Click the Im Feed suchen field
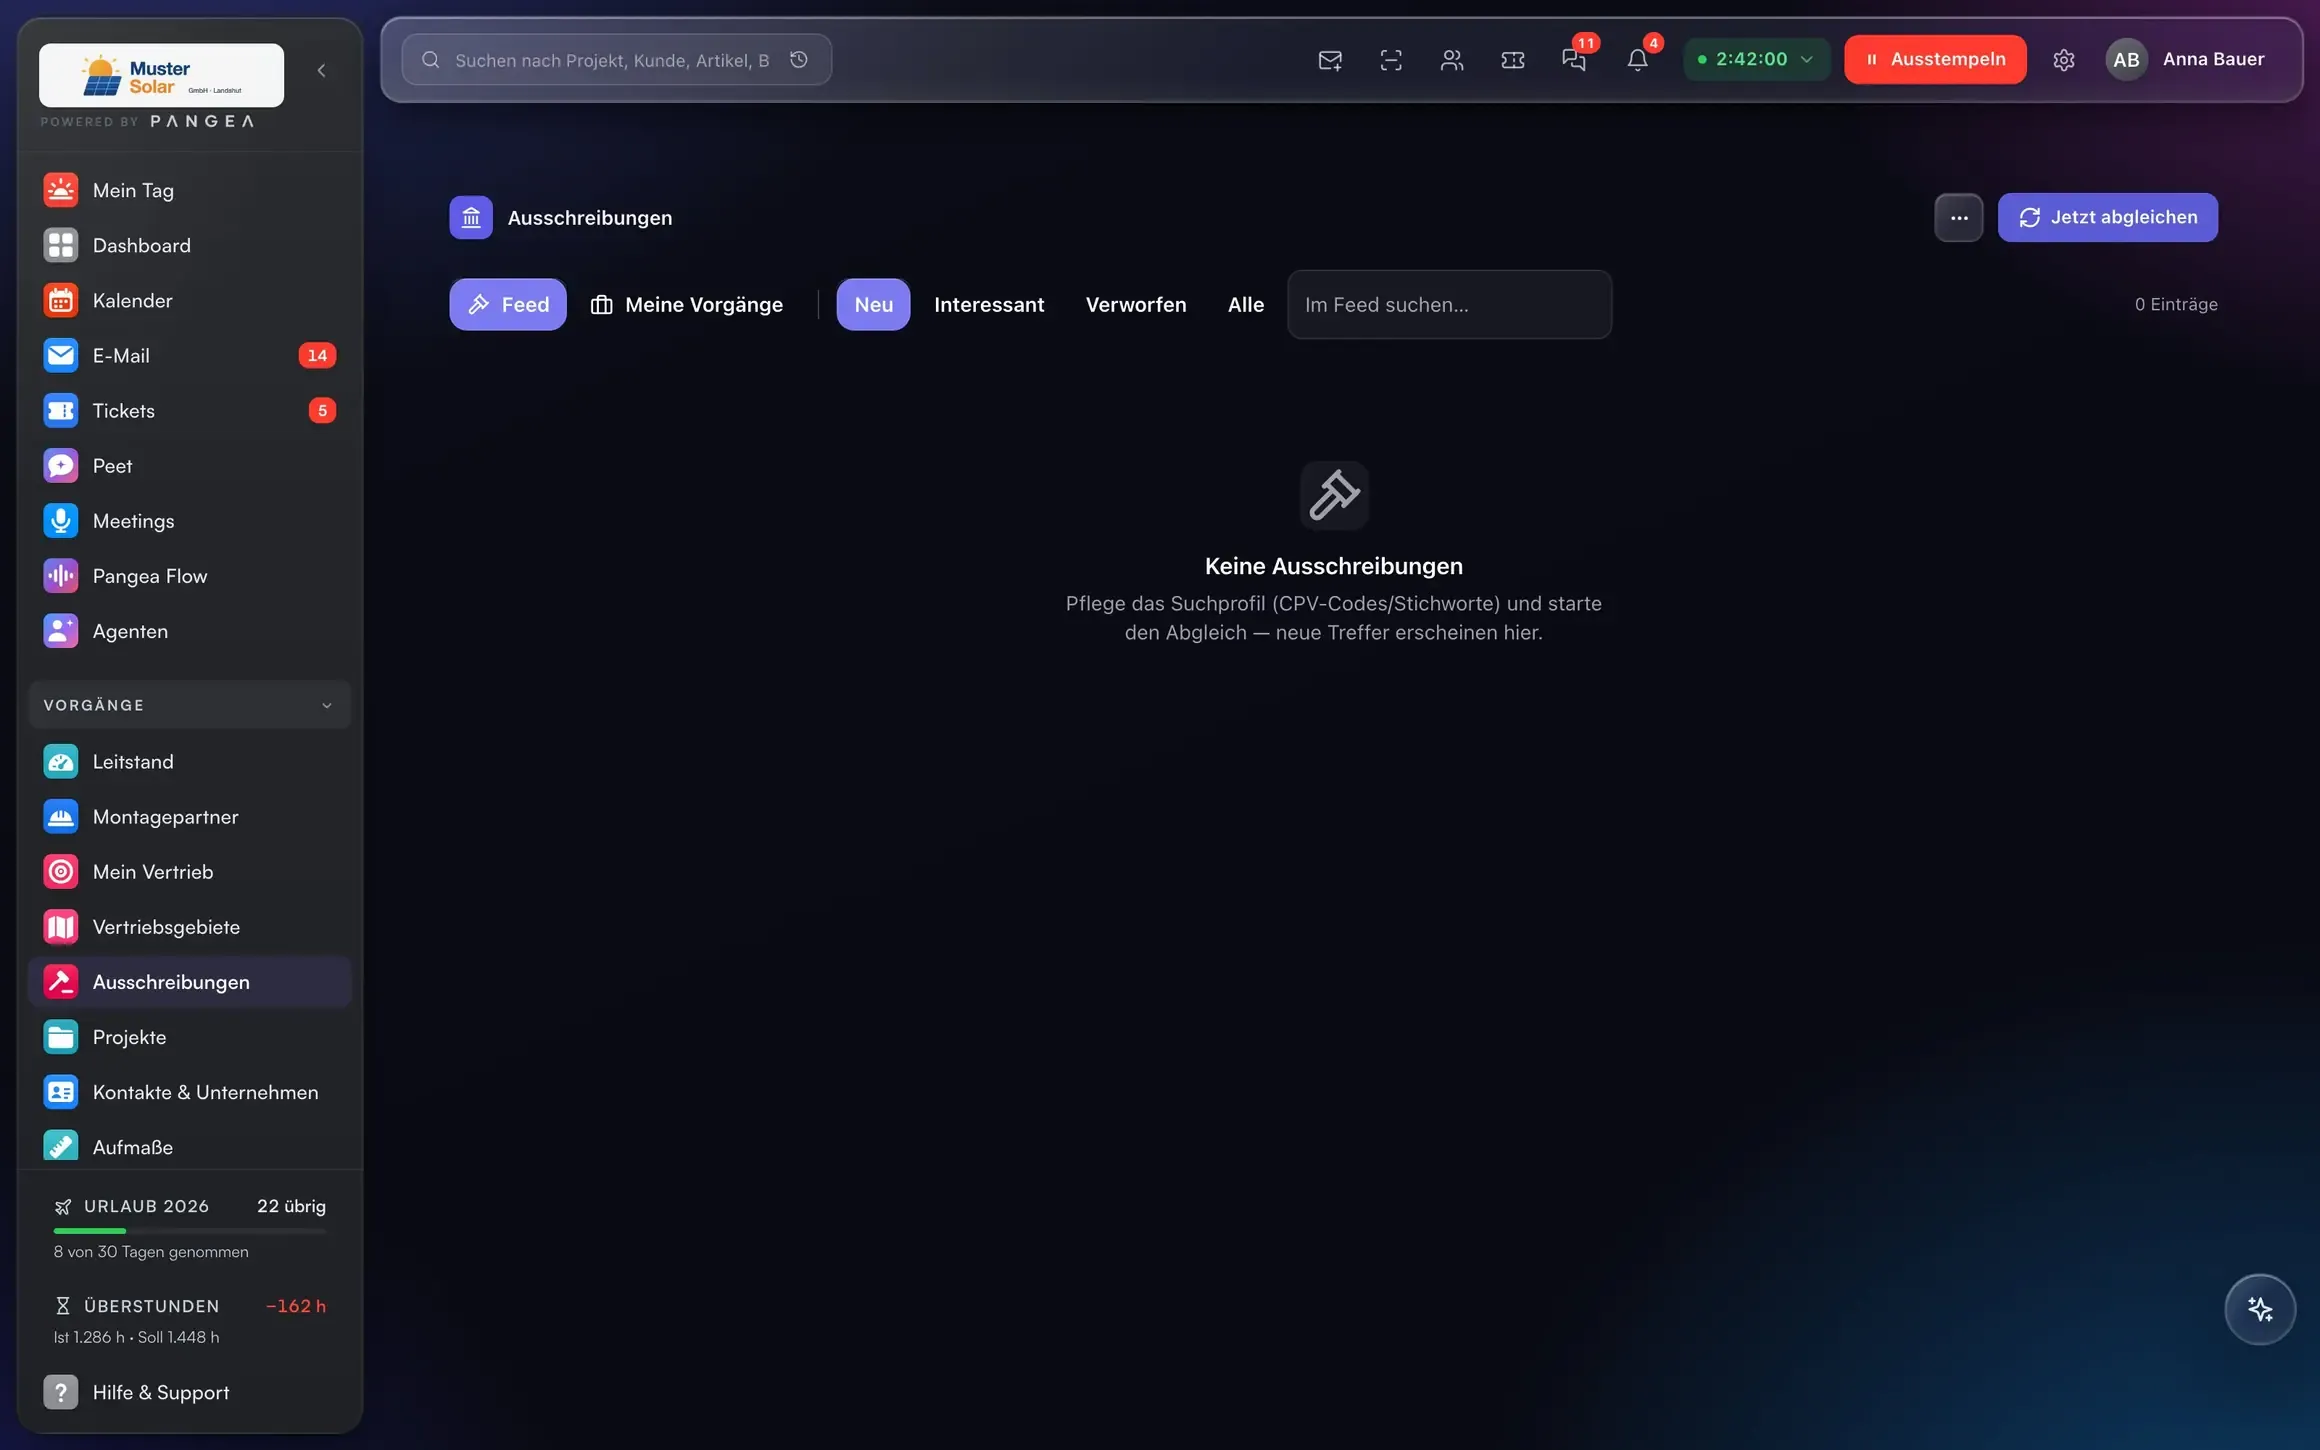The width and height of the screenshot is (2320, 1450). [x=1449, y=304]
